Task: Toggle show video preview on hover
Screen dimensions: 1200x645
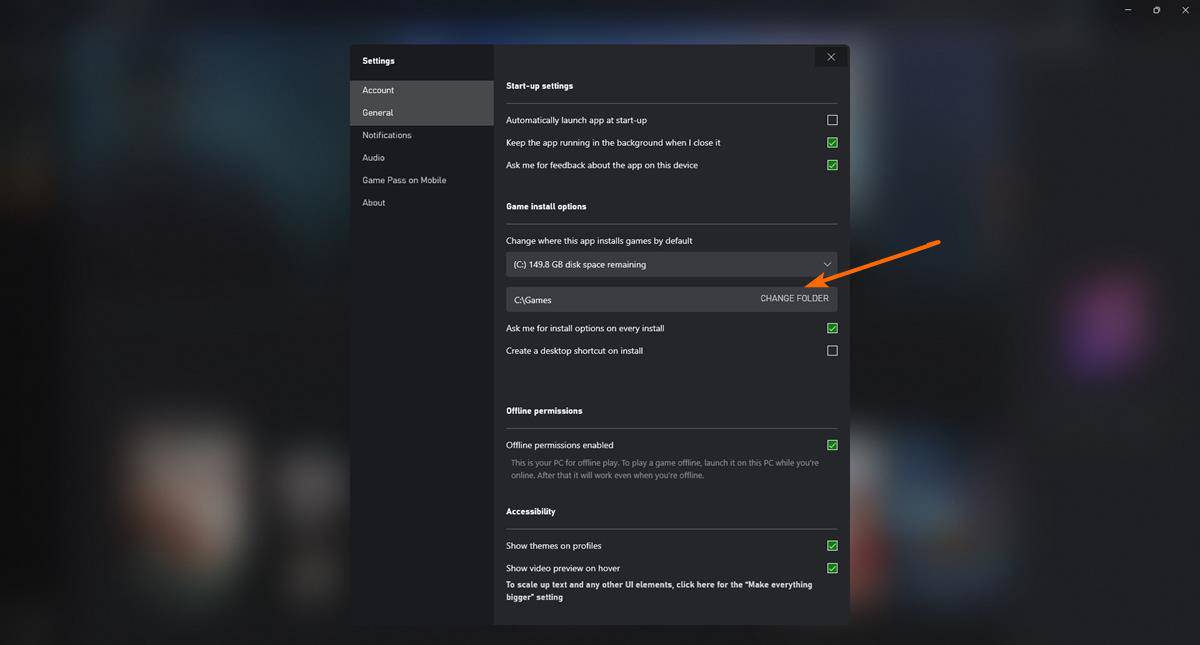Action: (x=831, y=568)
